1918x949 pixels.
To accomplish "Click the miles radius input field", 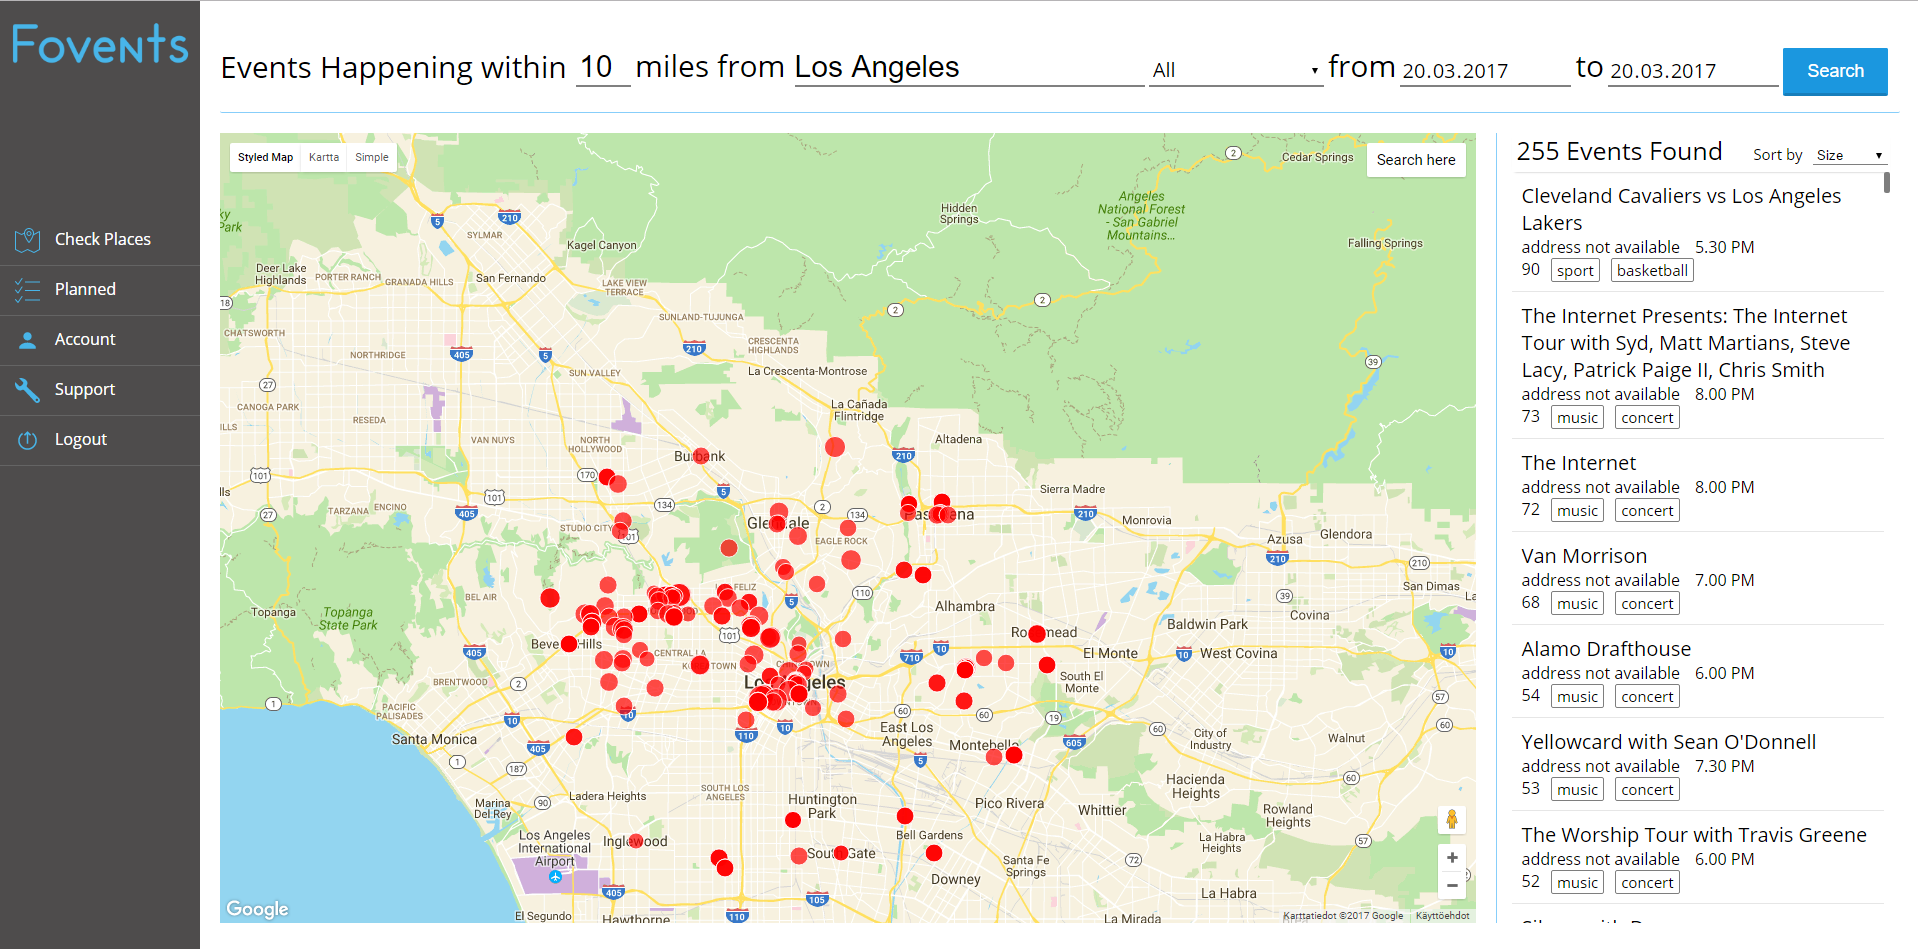I will click(603, 68).
